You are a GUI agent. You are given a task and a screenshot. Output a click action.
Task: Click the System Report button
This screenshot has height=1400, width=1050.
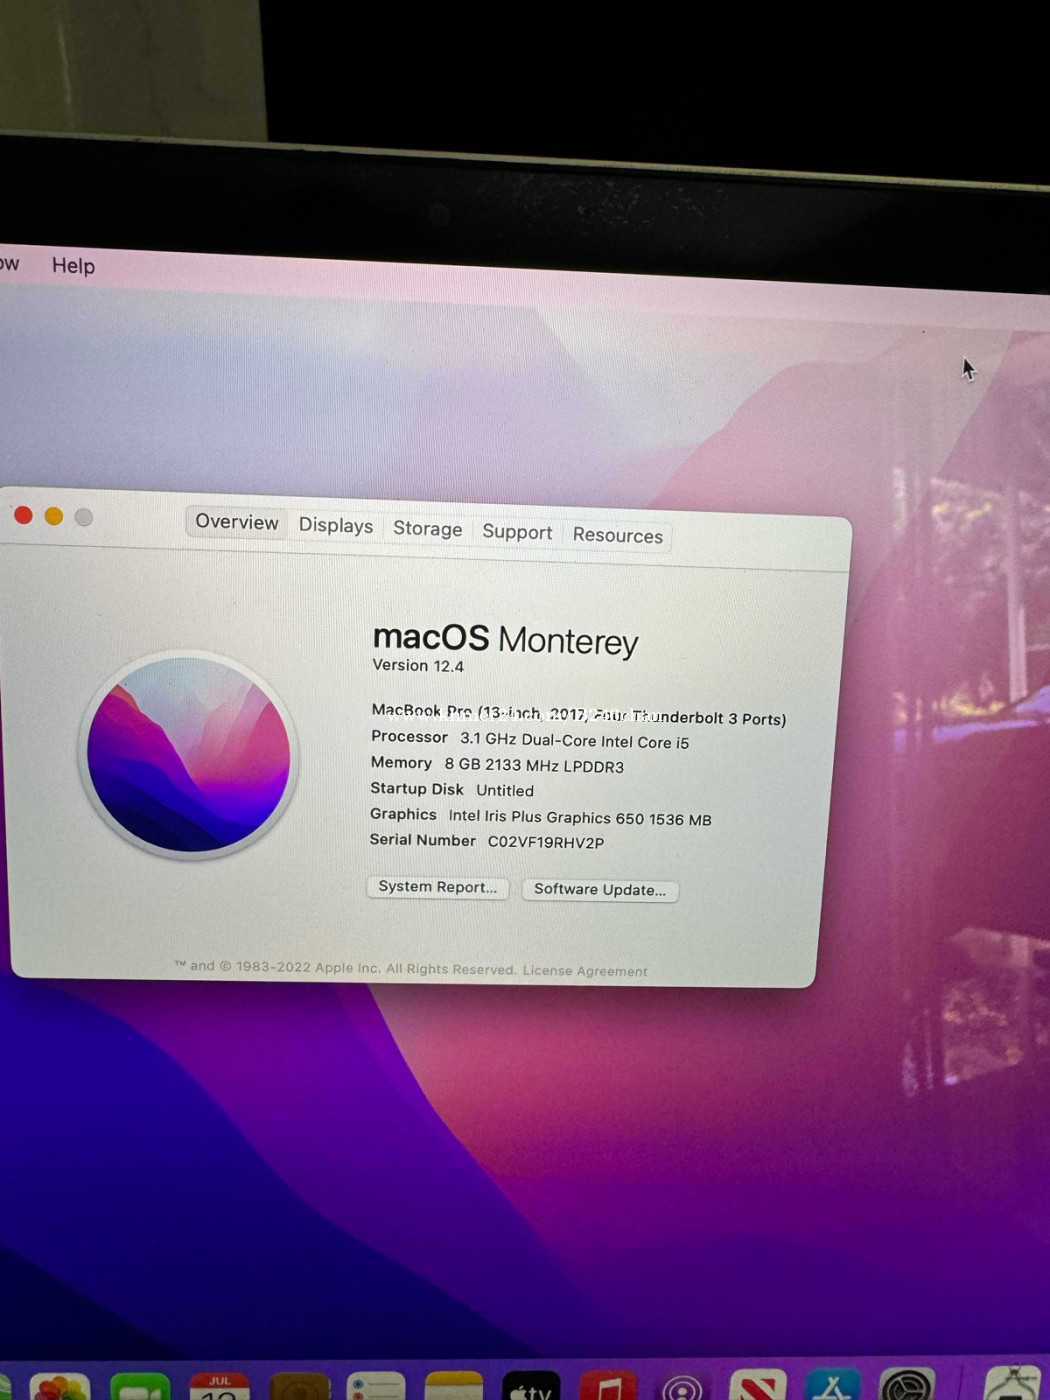point(438,887)
